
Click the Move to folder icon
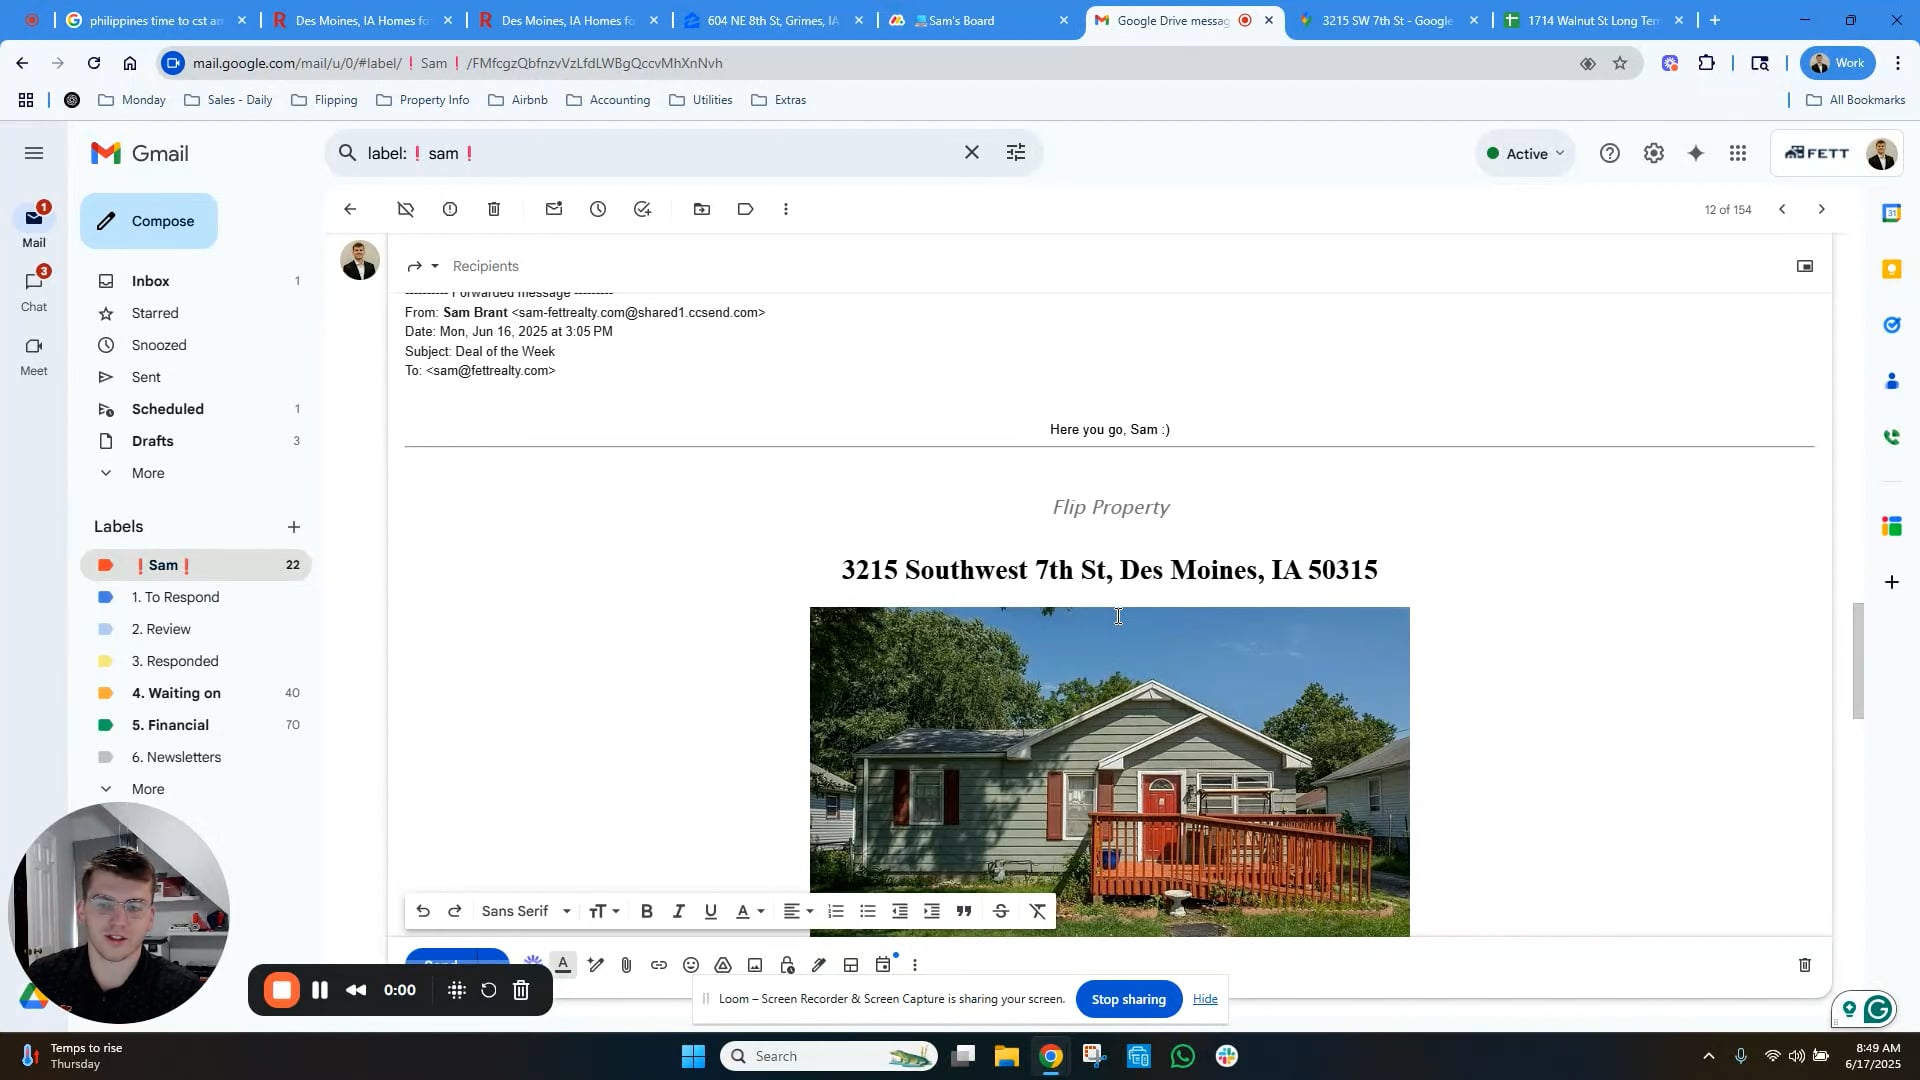pyautogui.click(x=702, y=209)
